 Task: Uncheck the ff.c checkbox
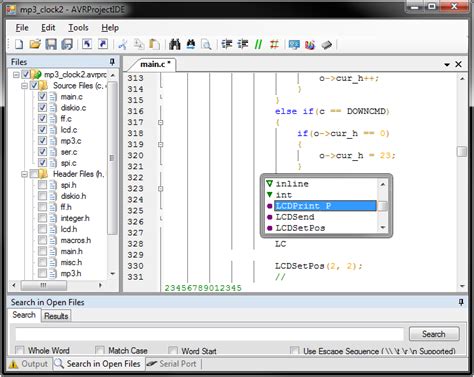click(42, 119)
